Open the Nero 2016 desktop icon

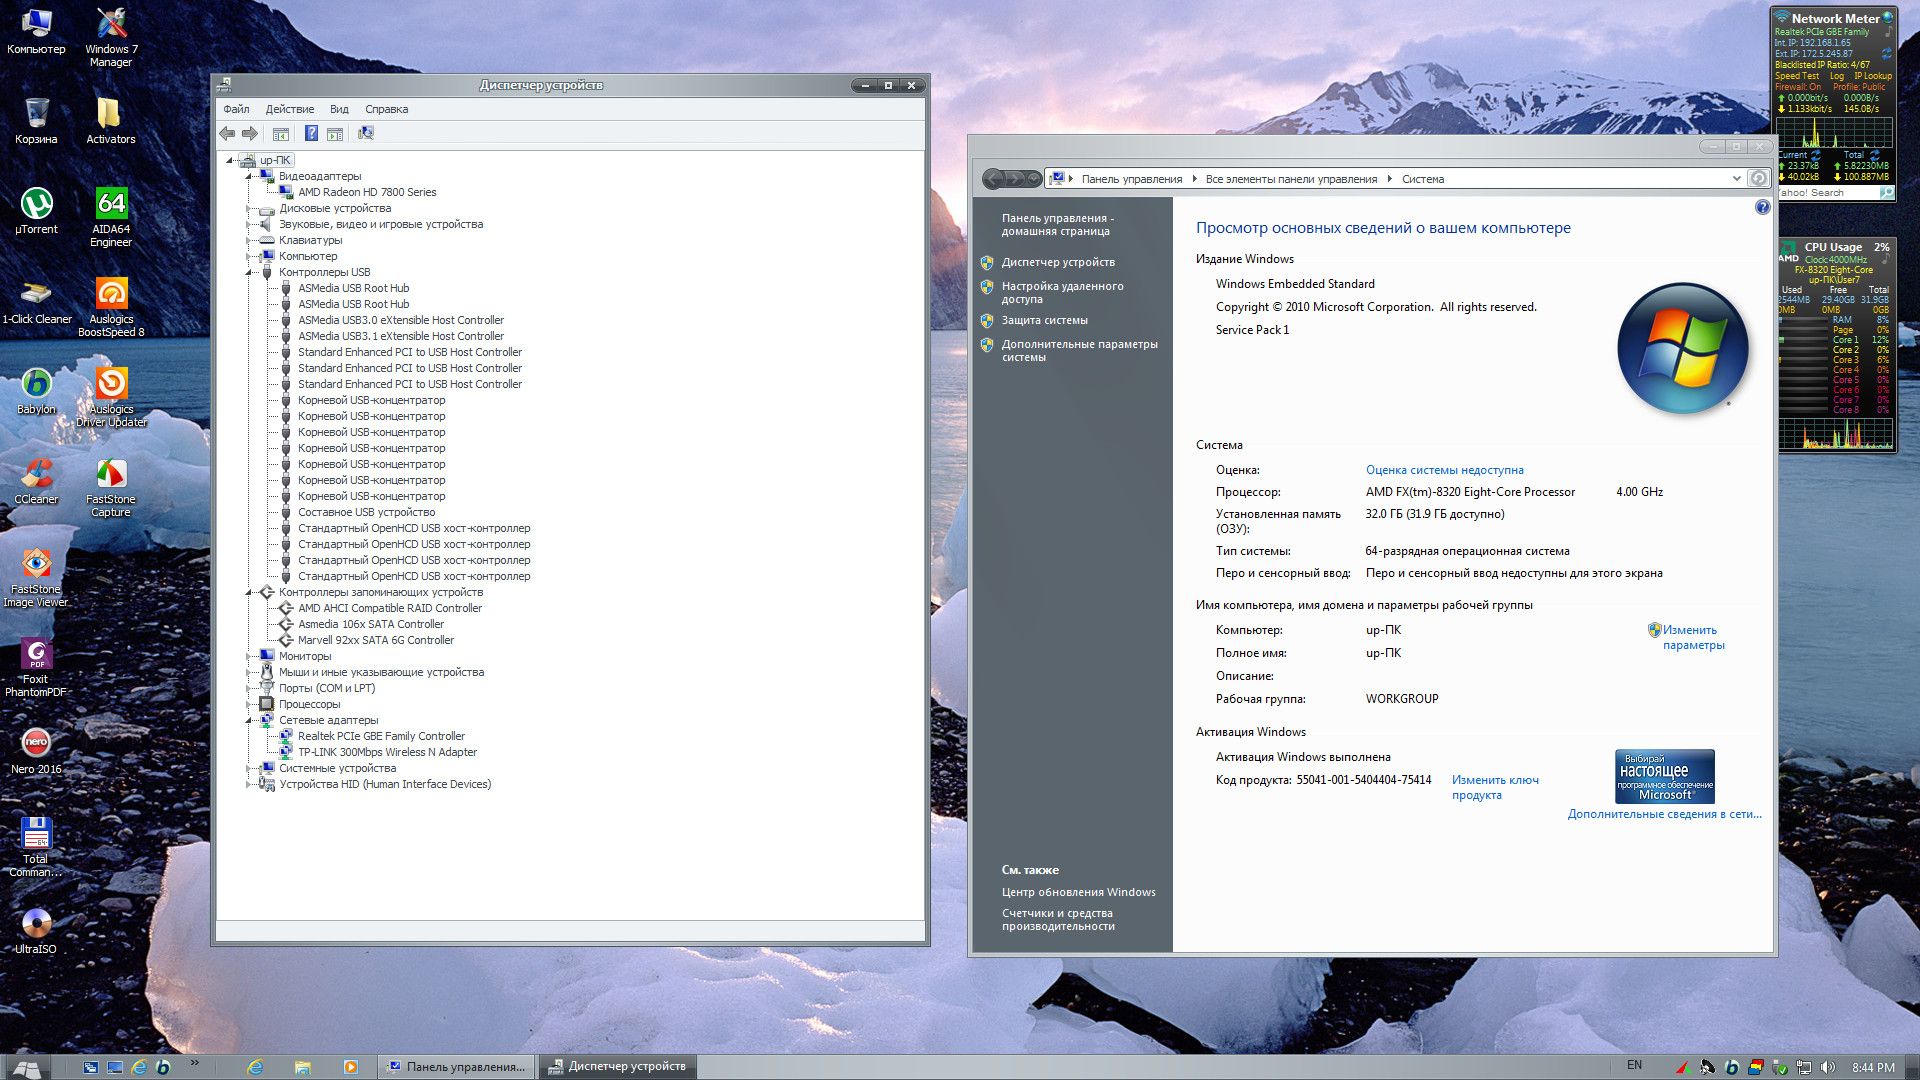coord(36,751)
